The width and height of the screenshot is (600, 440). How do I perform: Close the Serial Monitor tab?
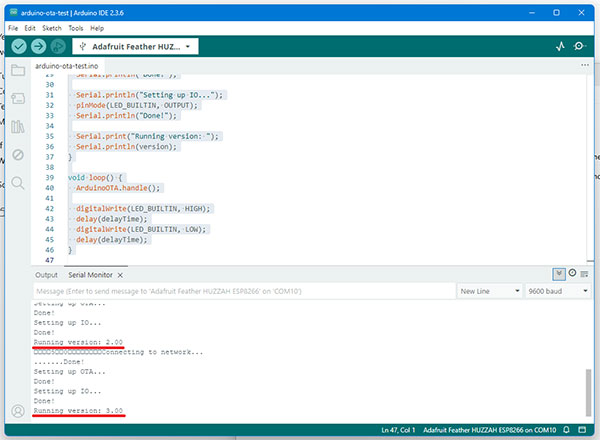tap(120, 275)
